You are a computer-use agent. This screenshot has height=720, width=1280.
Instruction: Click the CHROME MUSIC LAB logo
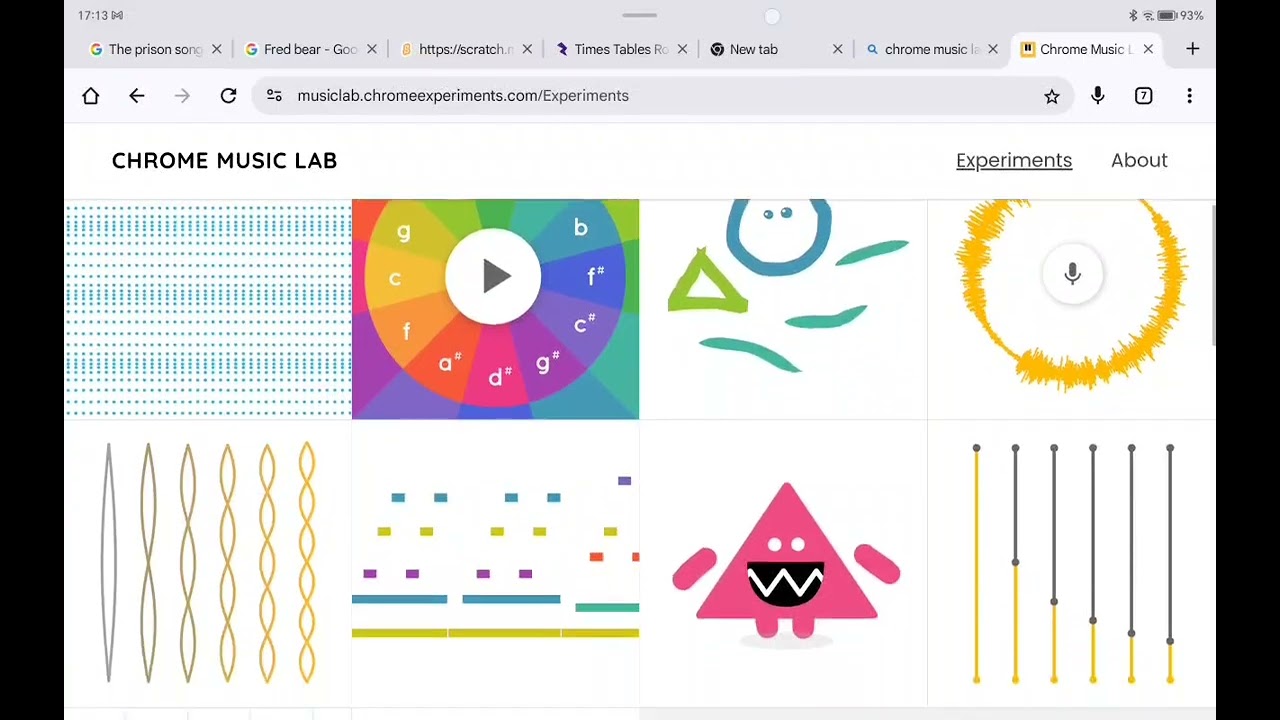pos(224,160)
